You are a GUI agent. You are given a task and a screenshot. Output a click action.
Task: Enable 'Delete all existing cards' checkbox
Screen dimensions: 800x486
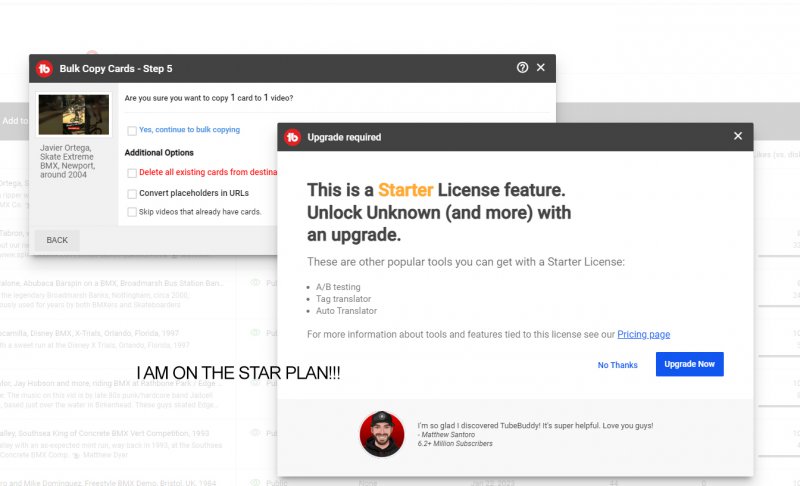click(132, 173)
